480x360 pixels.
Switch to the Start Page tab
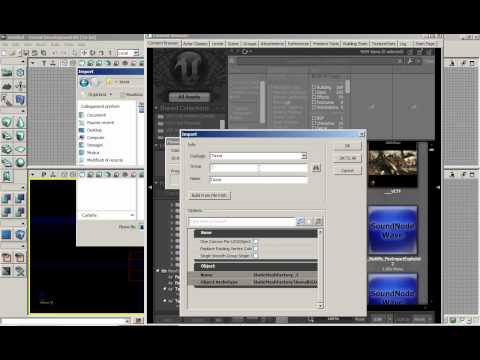425,44
